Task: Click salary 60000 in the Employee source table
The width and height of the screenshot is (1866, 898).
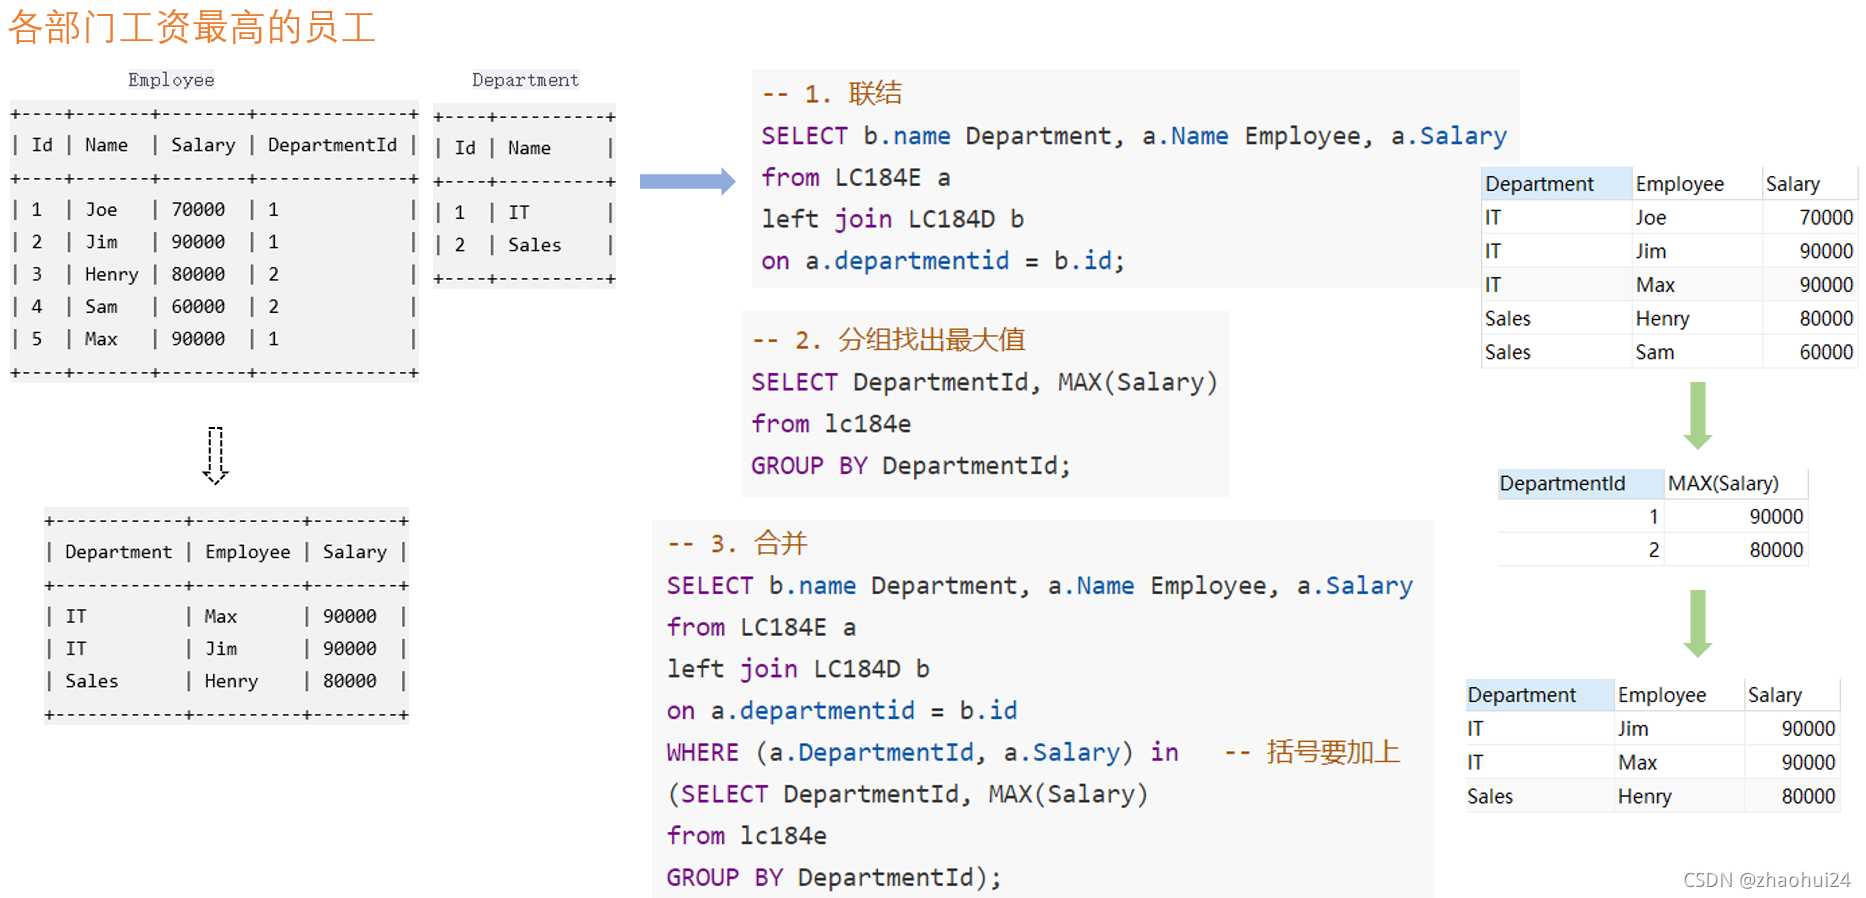Action: pos(198,307)
